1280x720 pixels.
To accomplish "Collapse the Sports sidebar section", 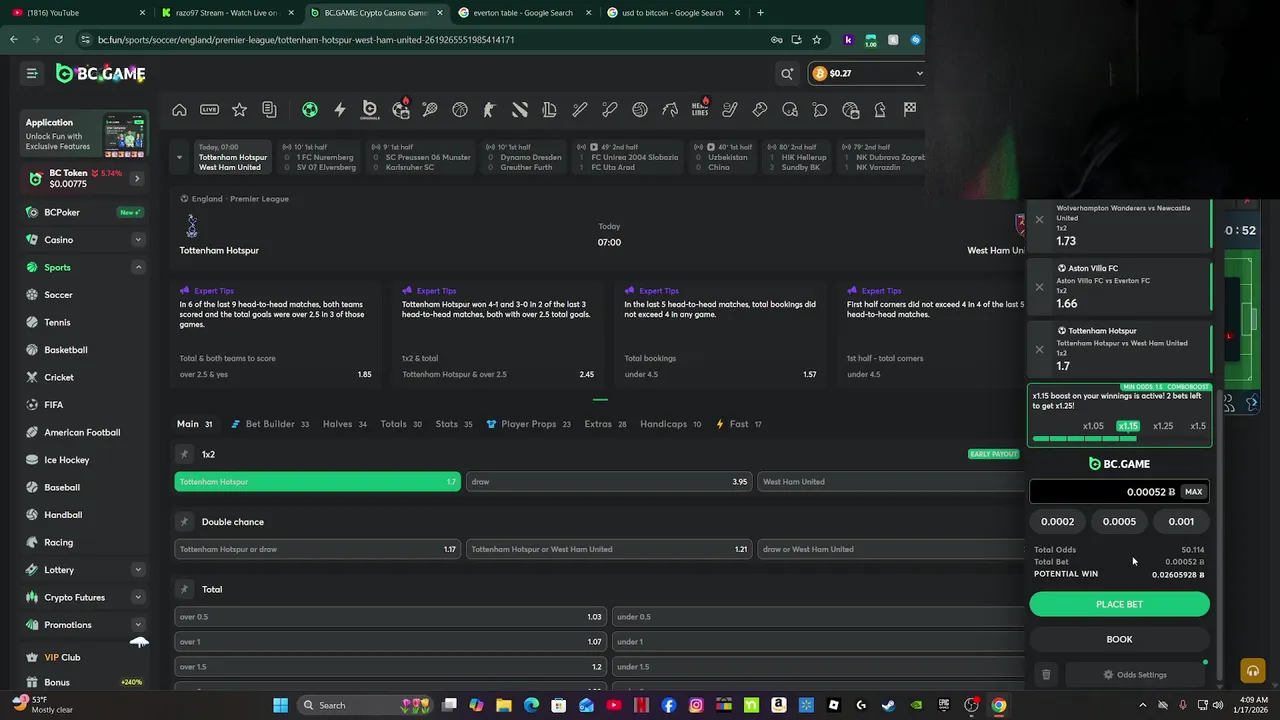I will coord(138,267).
